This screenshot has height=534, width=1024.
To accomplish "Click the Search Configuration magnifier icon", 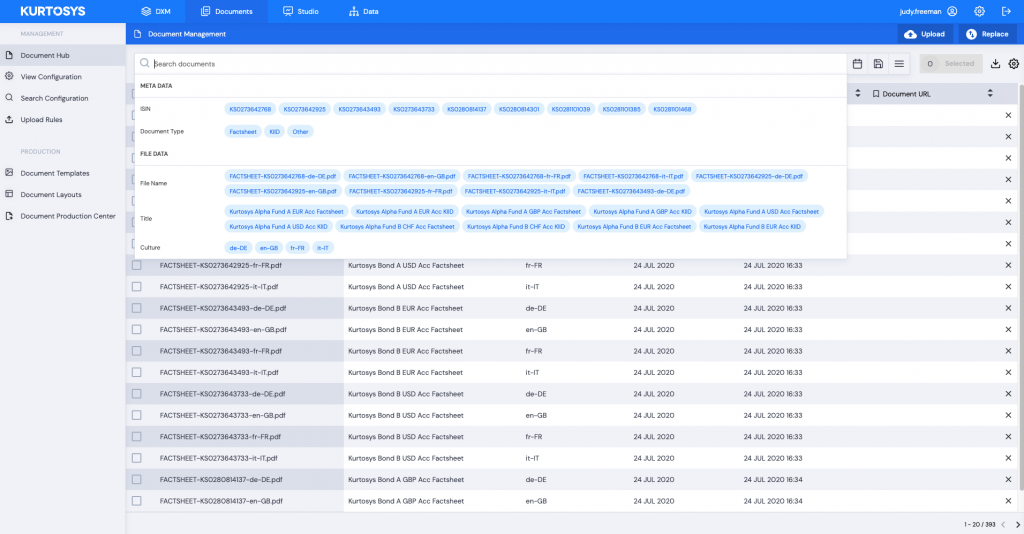I will click(x=9, y=98).
